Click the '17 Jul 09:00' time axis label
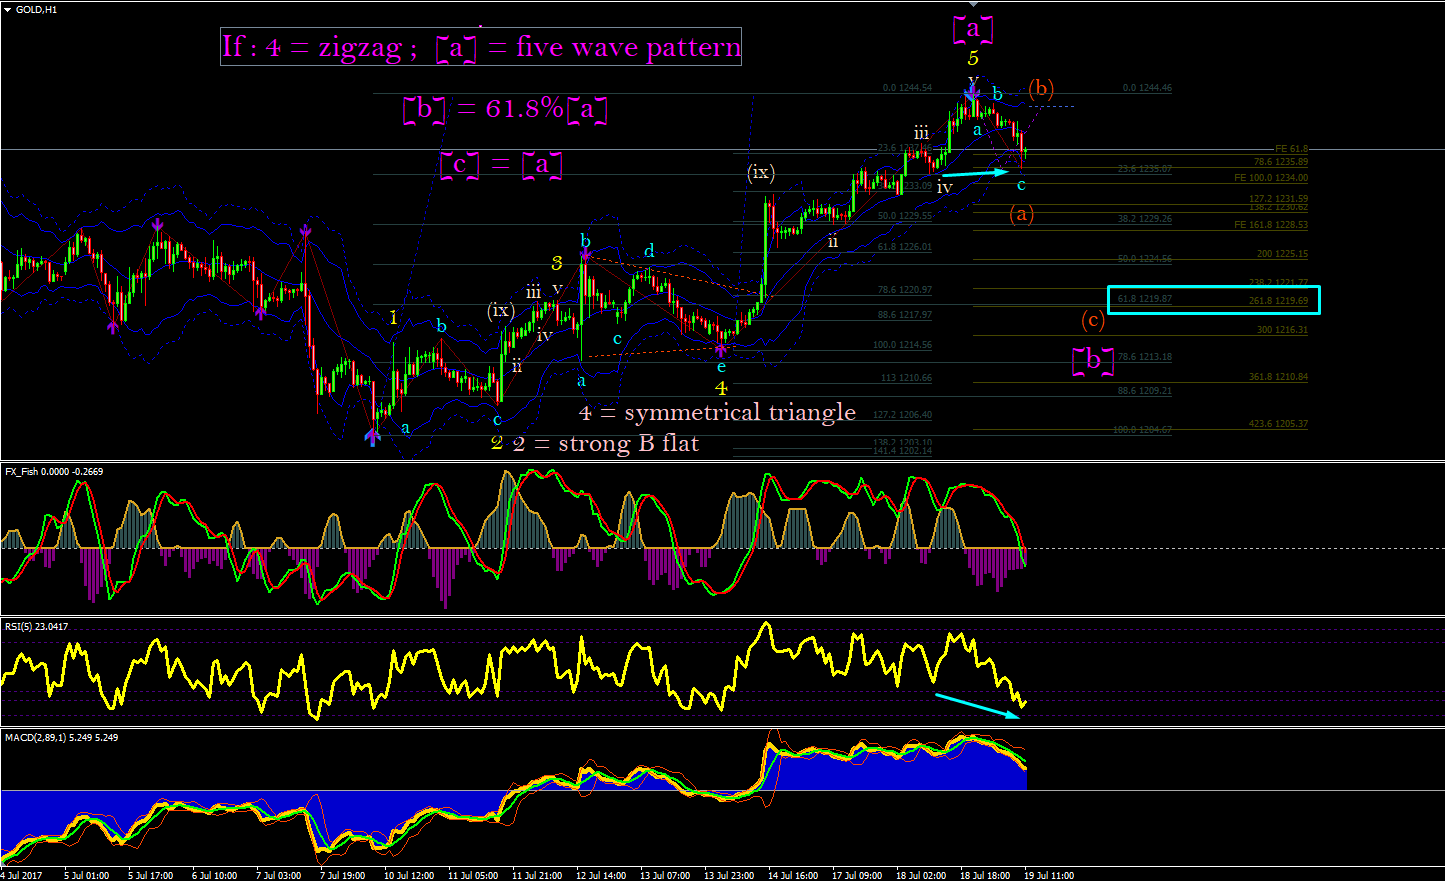This screenshot has width=1445, height=881. (x=857, y=875)
